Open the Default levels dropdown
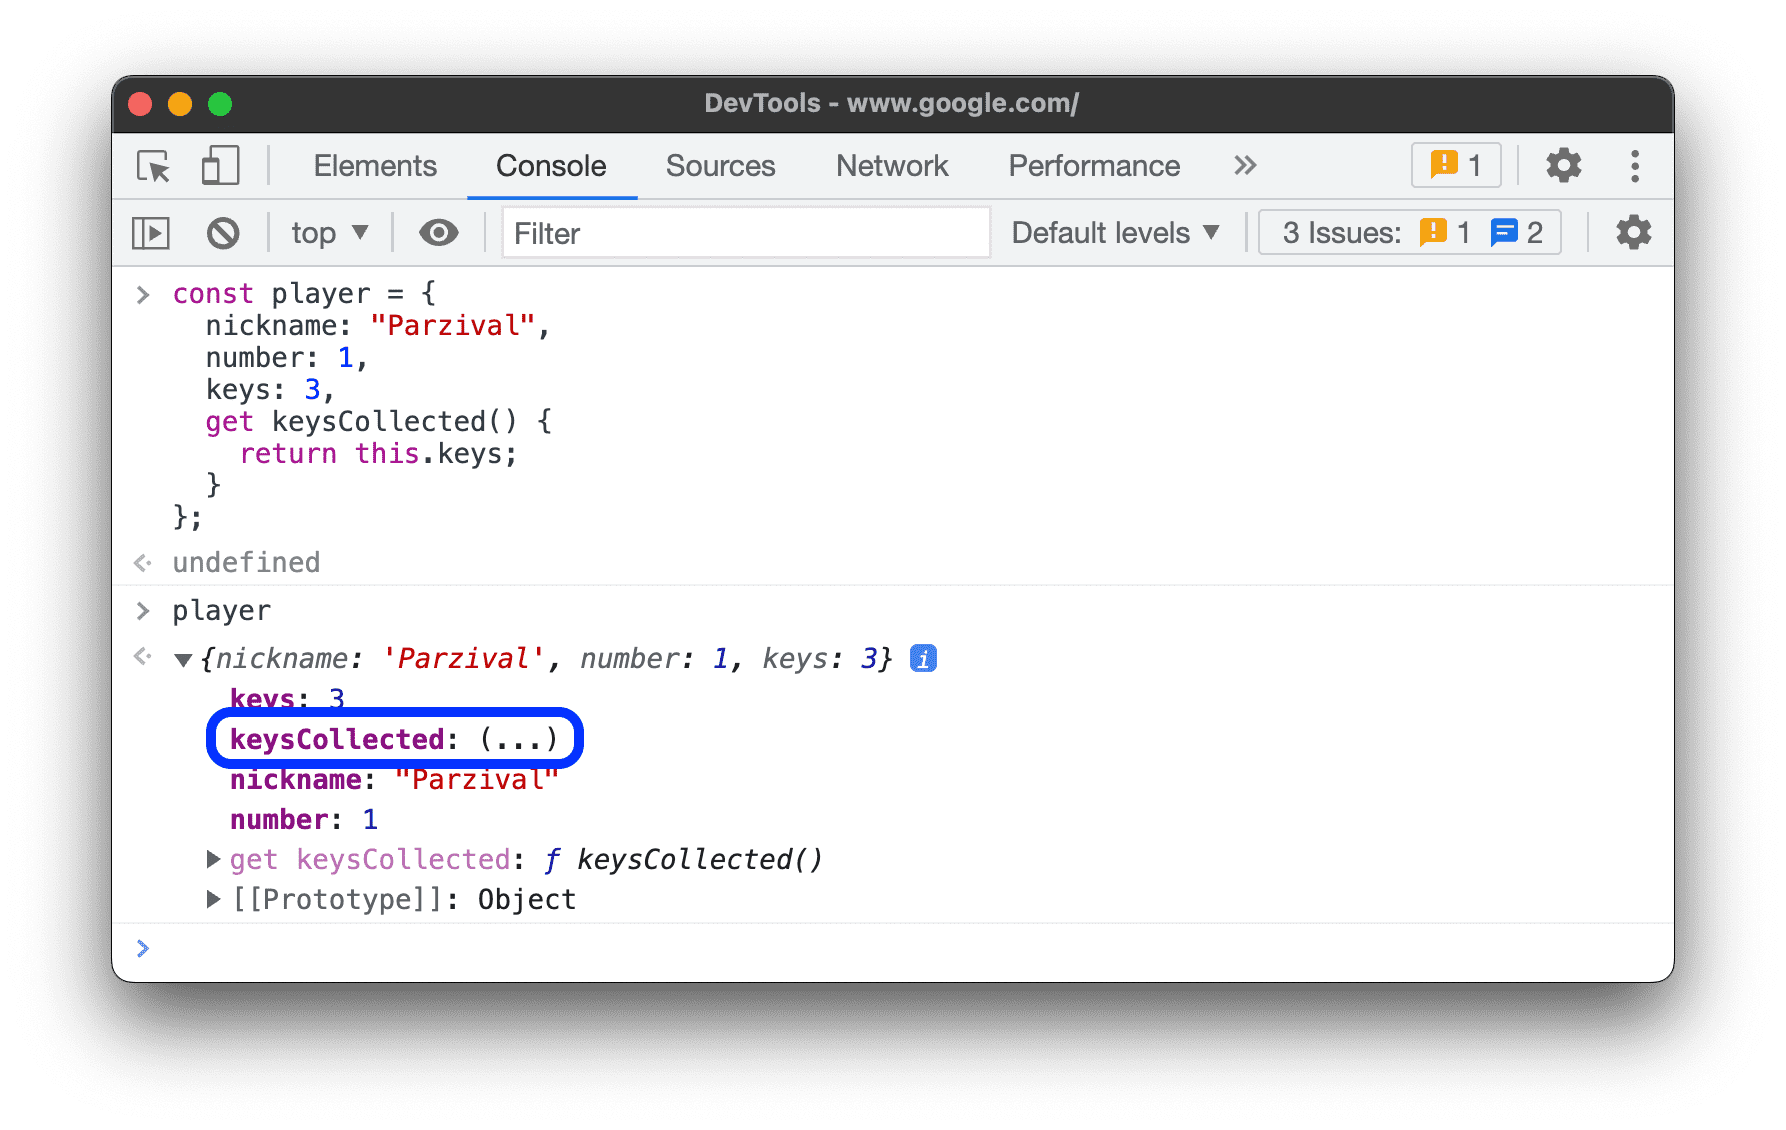This screenshot has width=1786, height=1130. point(1115,233)
